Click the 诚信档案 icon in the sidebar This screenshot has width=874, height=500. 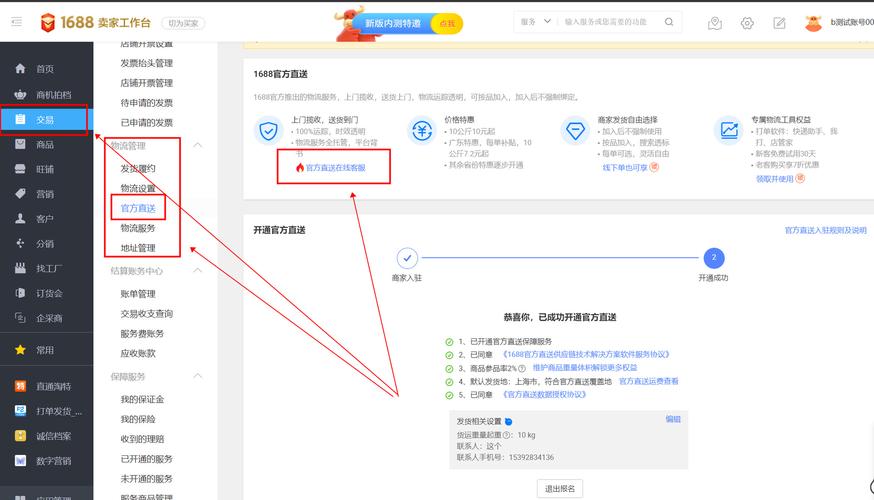20,436
